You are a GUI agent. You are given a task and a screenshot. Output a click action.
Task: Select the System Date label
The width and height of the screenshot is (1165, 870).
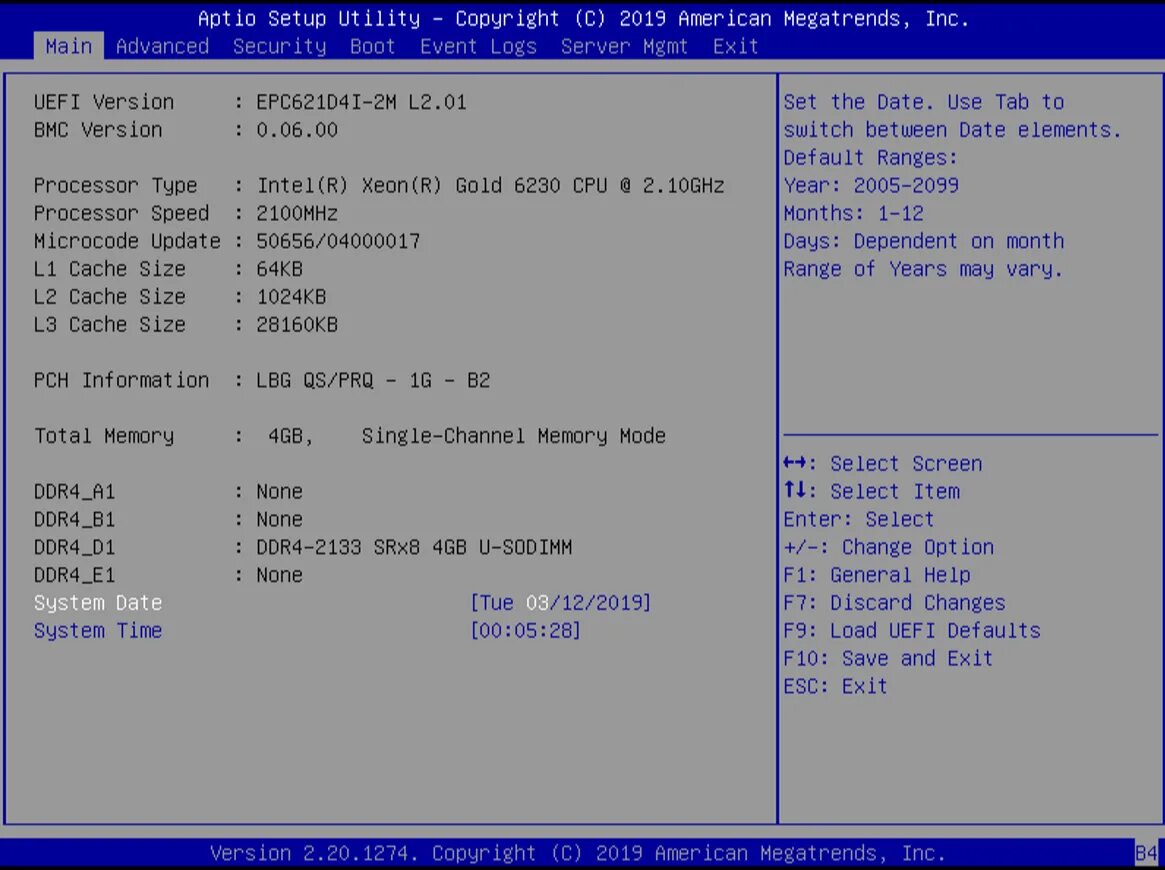(x=98, y=603)
